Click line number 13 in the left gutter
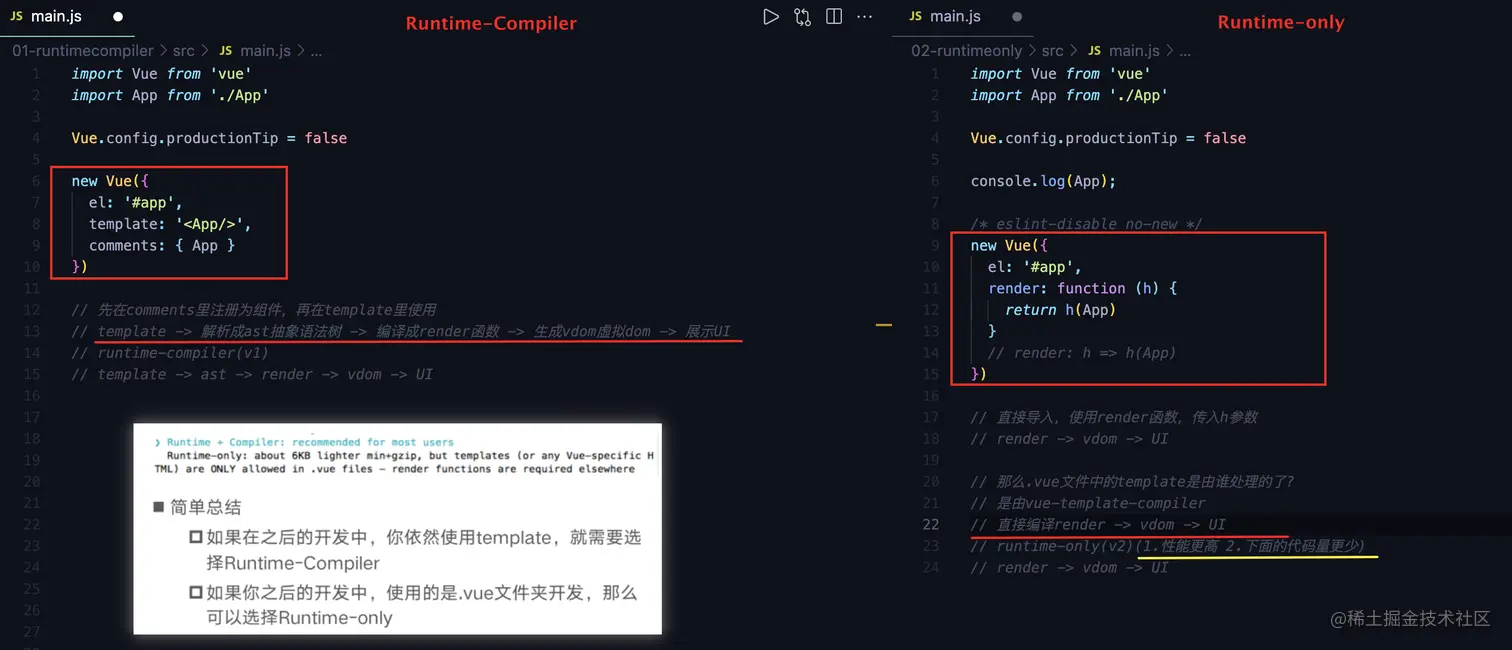 [32, 331]
